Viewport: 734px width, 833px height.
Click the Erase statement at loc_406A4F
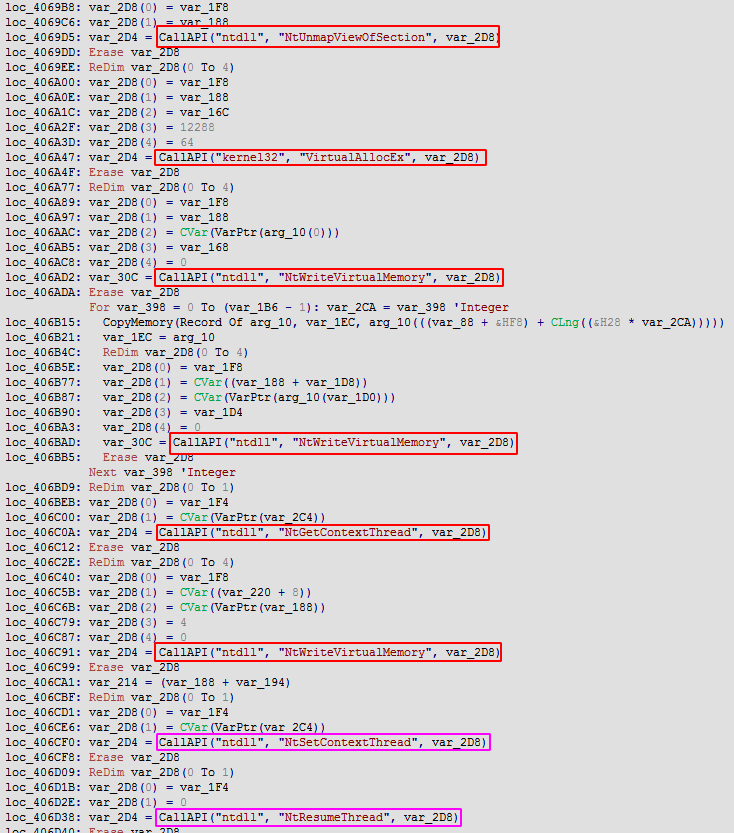click(134, 172)
